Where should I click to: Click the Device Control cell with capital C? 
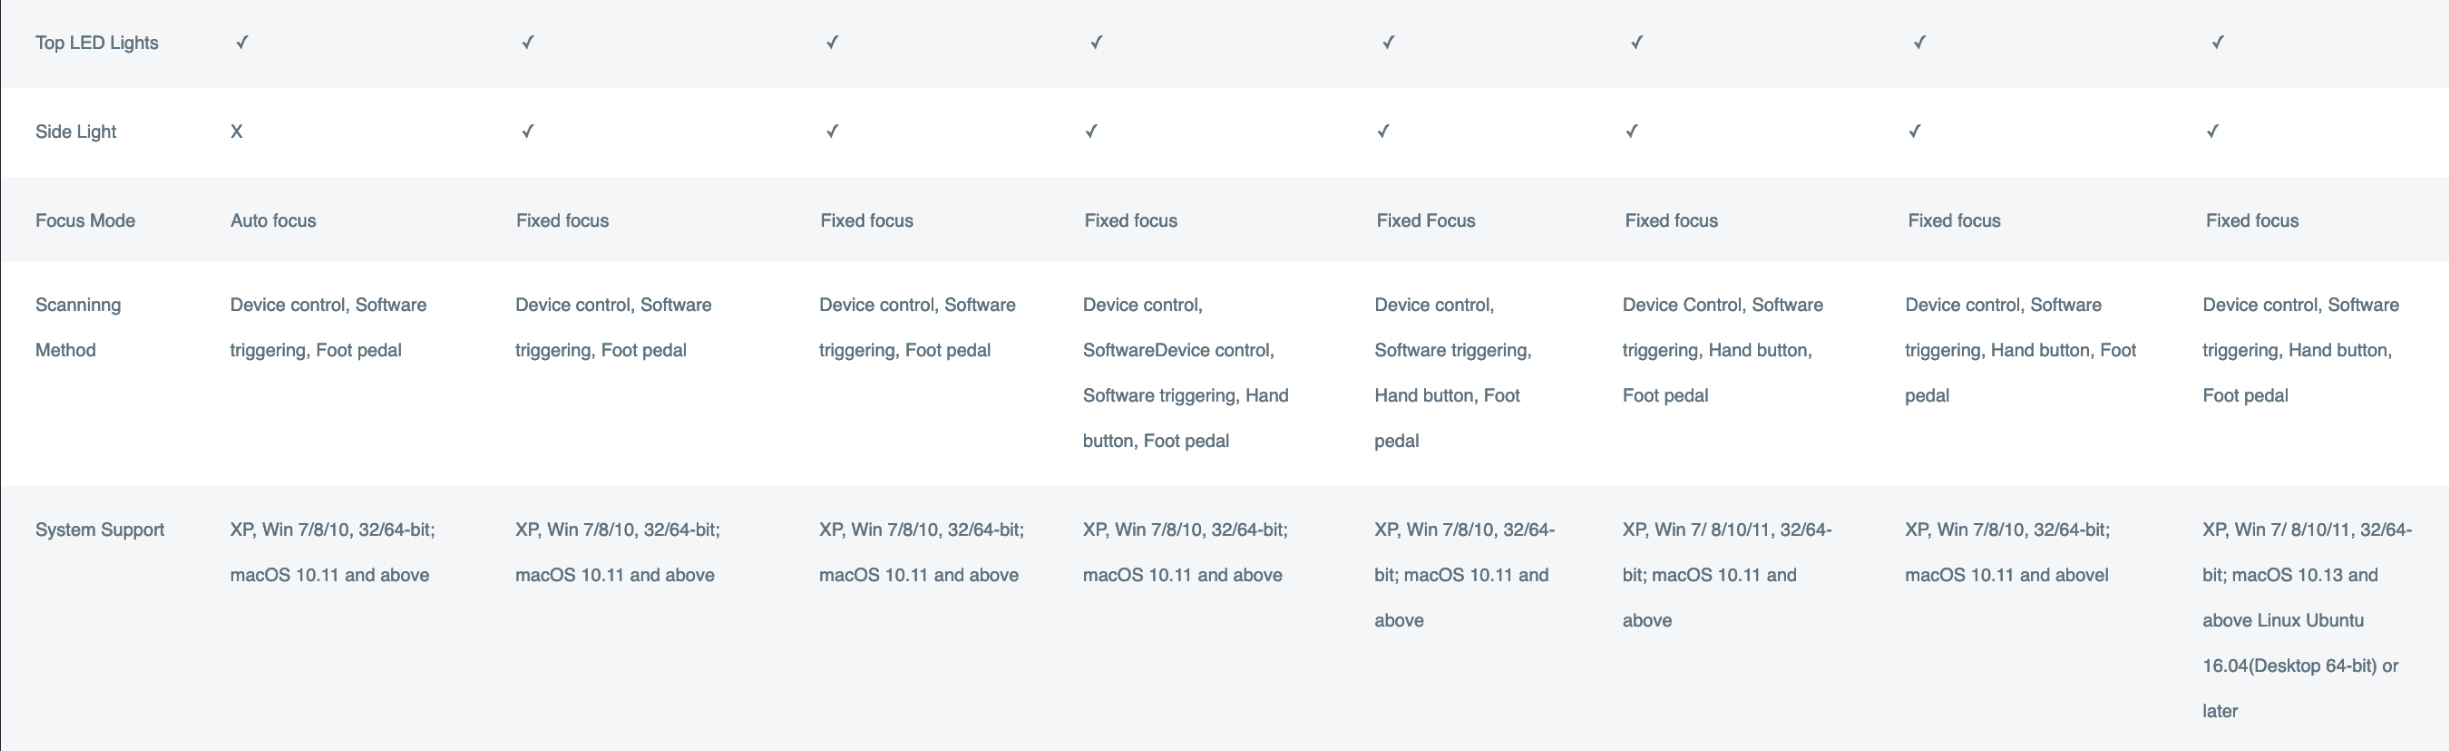pos(1722,350)
